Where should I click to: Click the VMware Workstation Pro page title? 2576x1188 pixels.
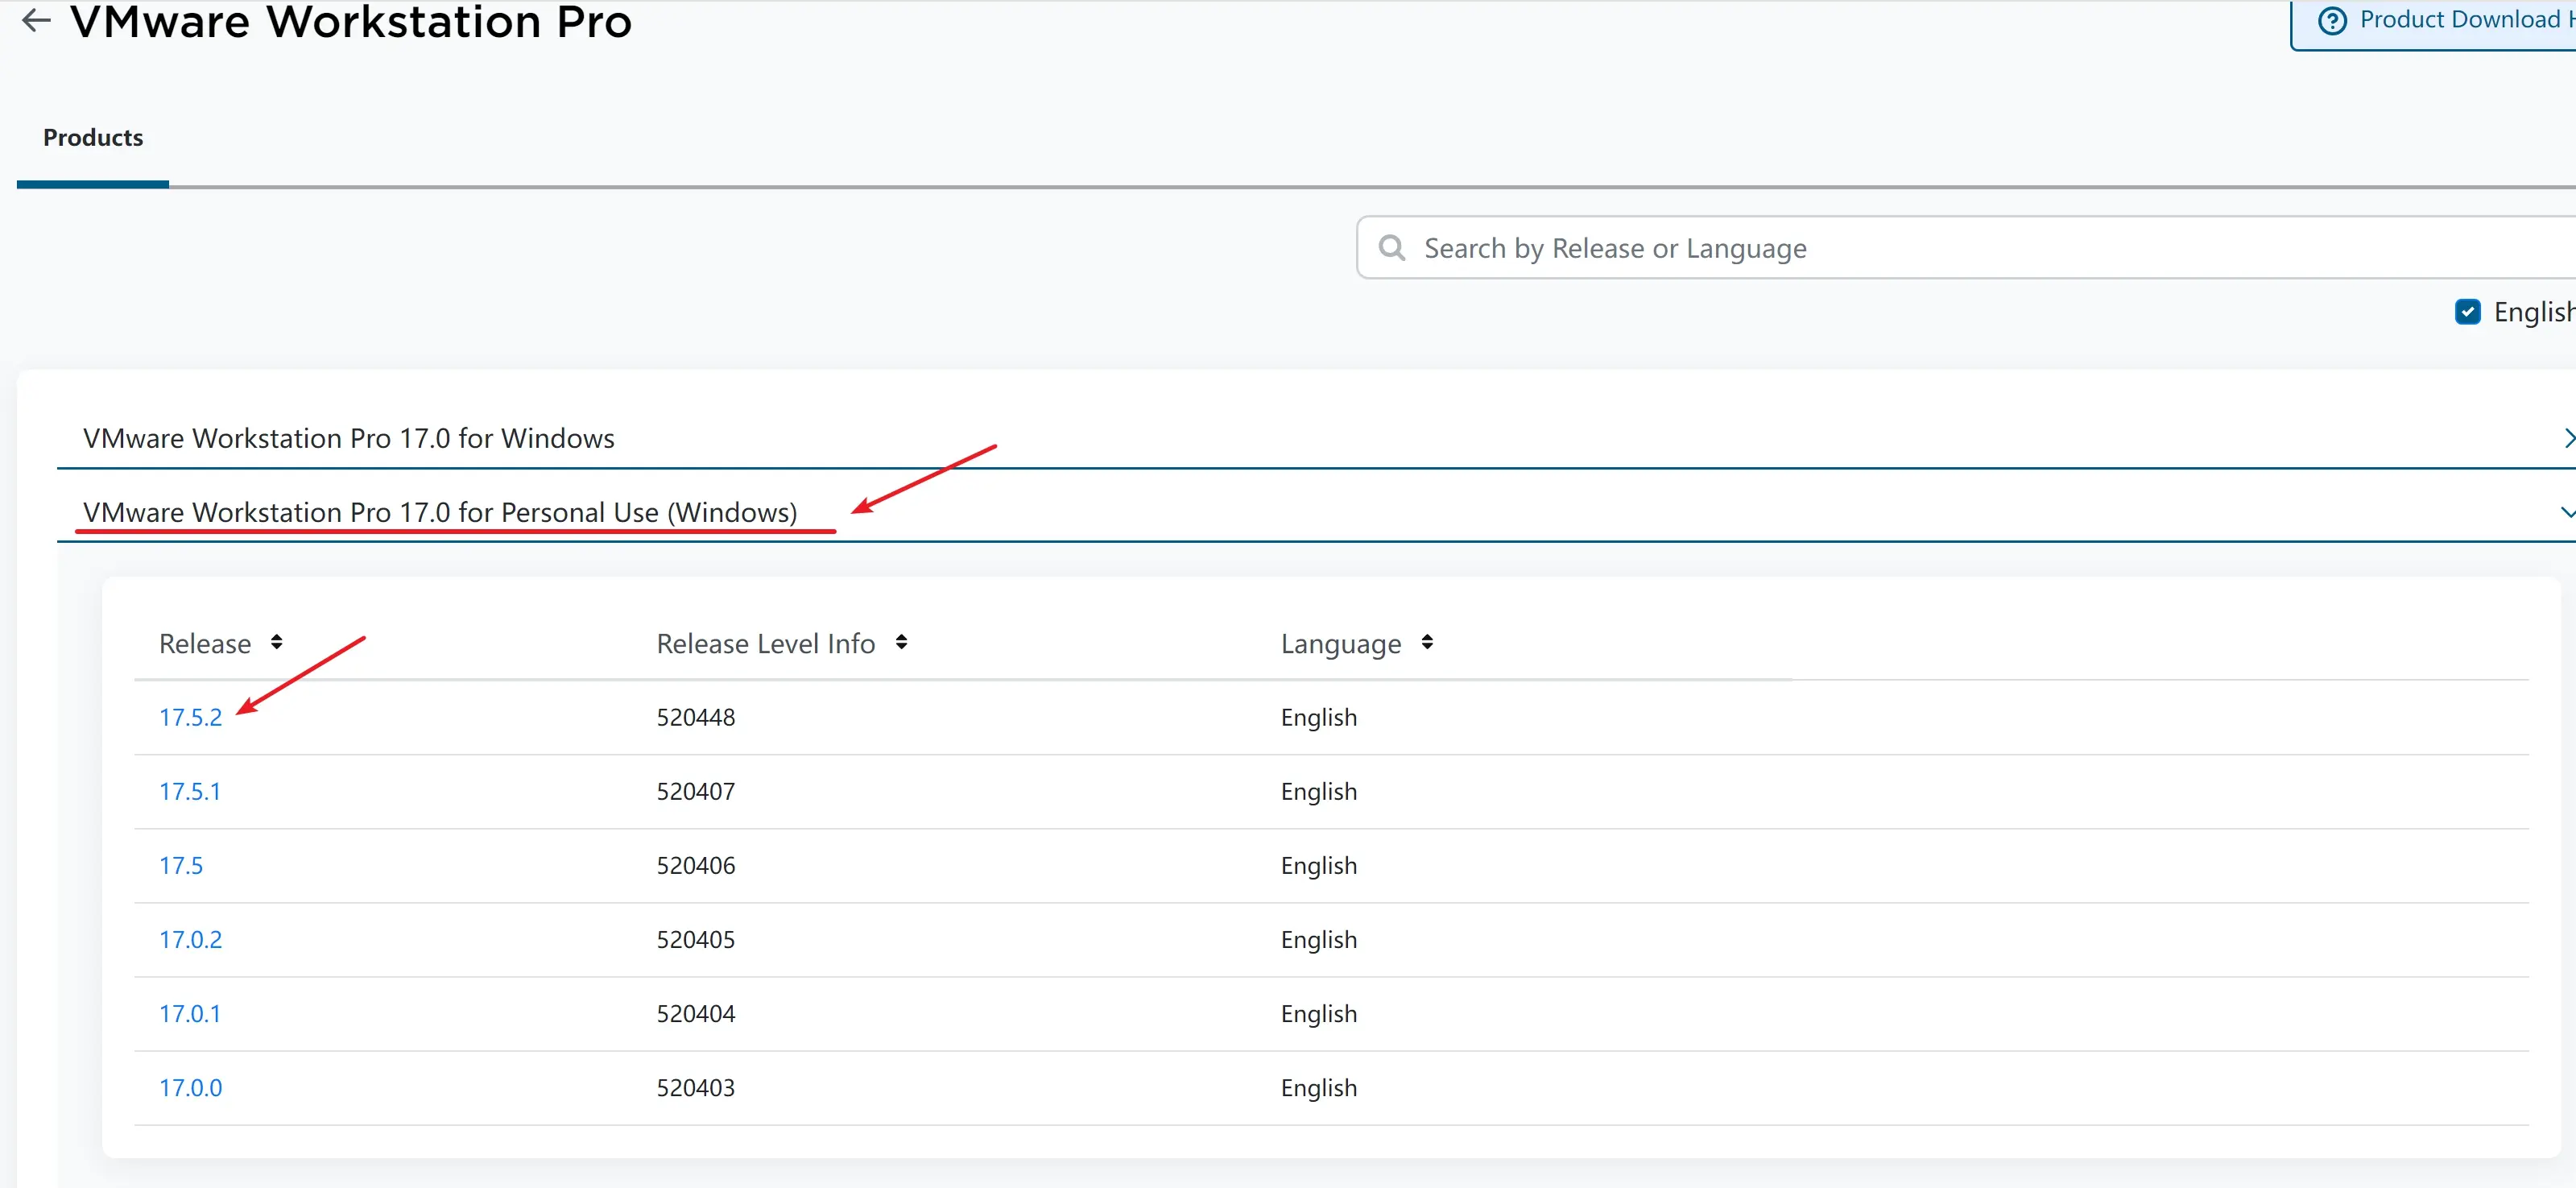point(351,21)
